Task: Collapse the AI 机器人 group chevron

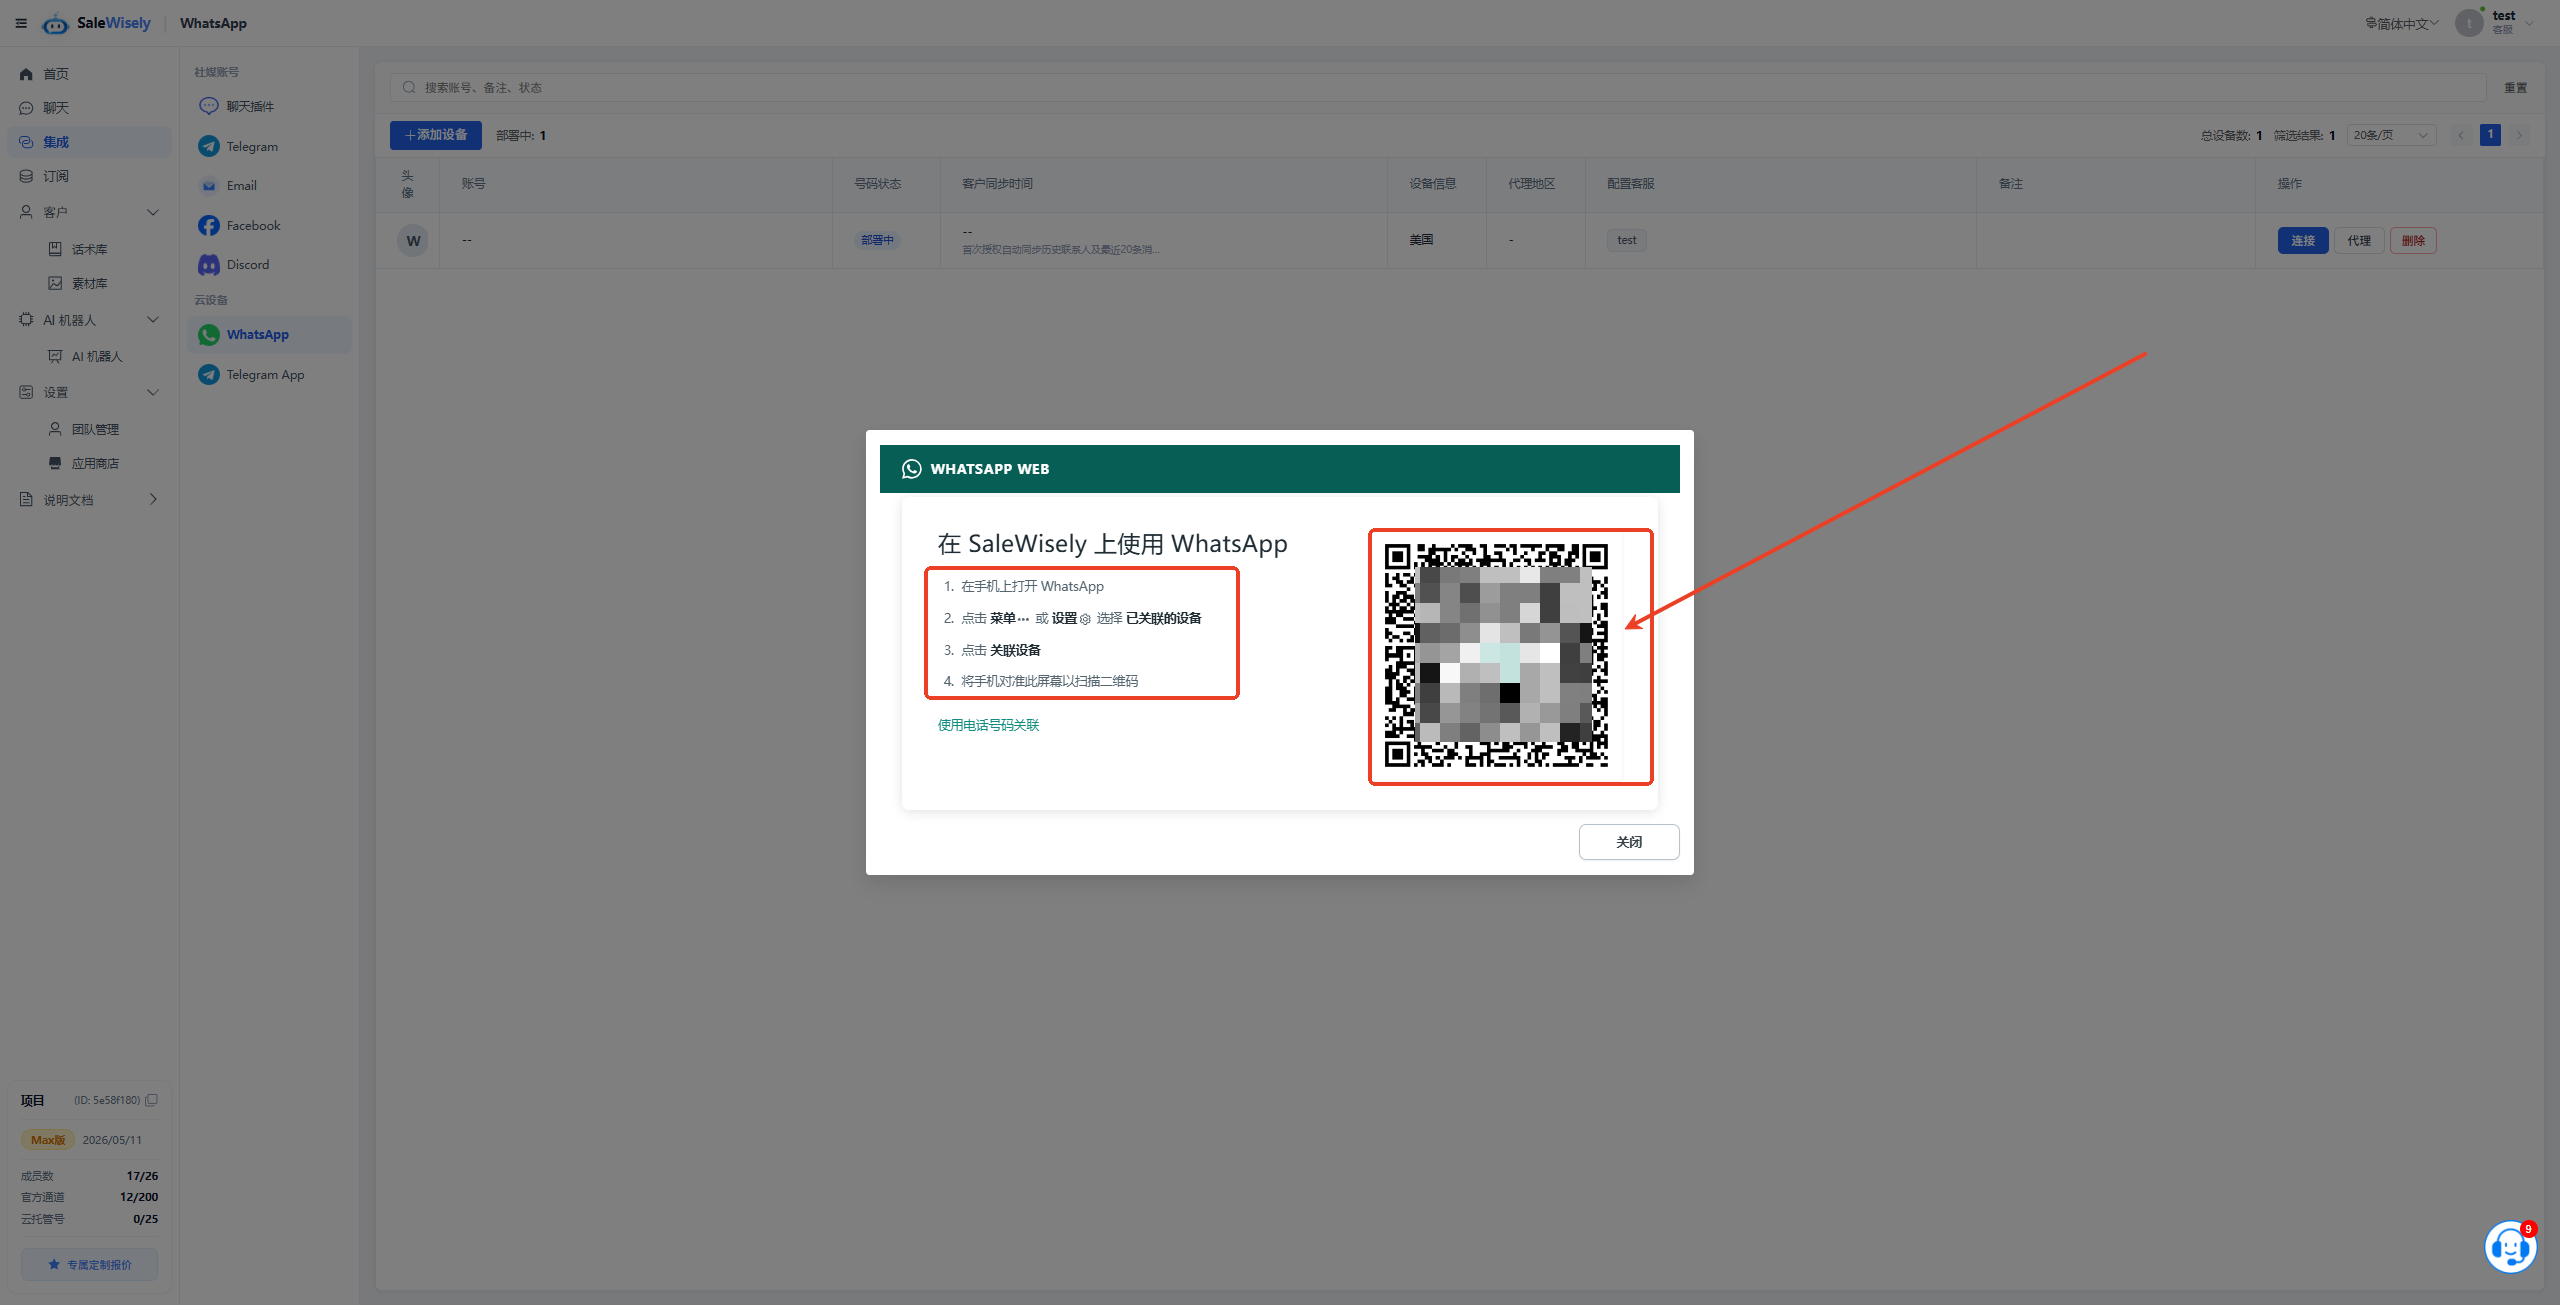Action: coord(153,320)
